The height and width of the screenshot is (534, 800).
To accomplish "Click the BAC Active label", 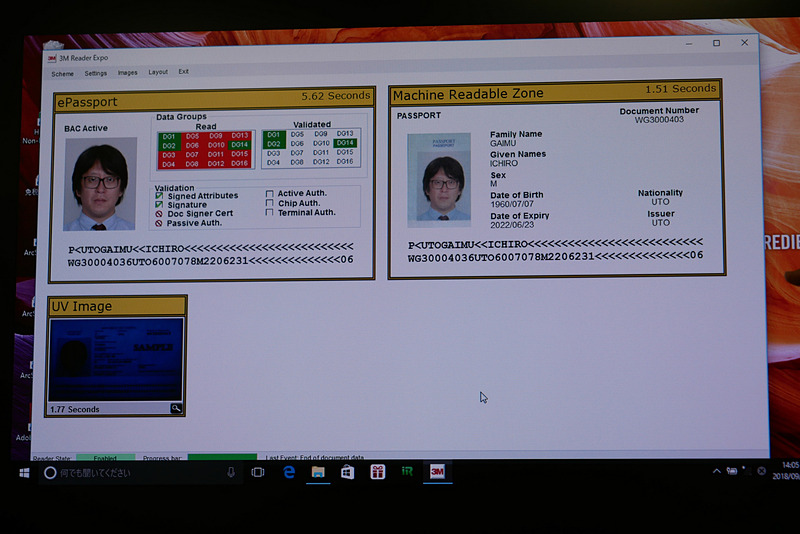I will click(86, 129).
